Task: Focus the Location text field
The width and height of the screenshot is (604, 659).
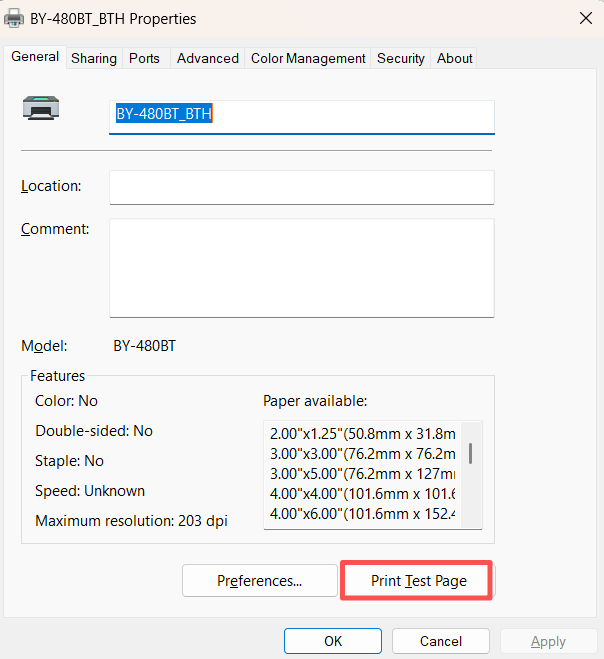Action: 302,187
